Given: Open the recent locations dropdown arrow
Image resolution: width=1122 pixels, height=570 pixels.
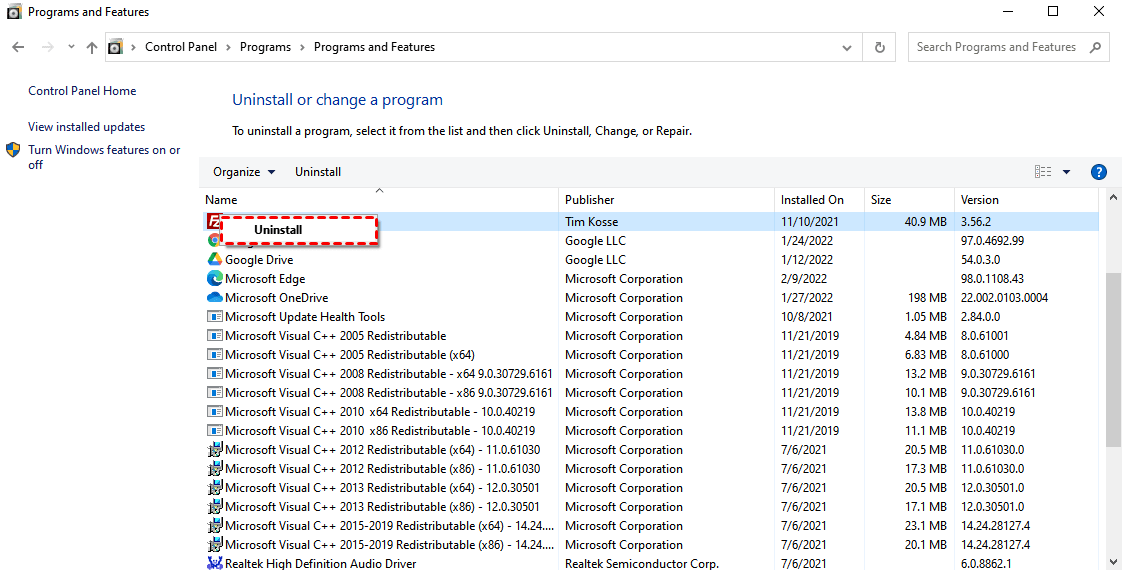Looking at the screenshot, I should tap(71, 47).
